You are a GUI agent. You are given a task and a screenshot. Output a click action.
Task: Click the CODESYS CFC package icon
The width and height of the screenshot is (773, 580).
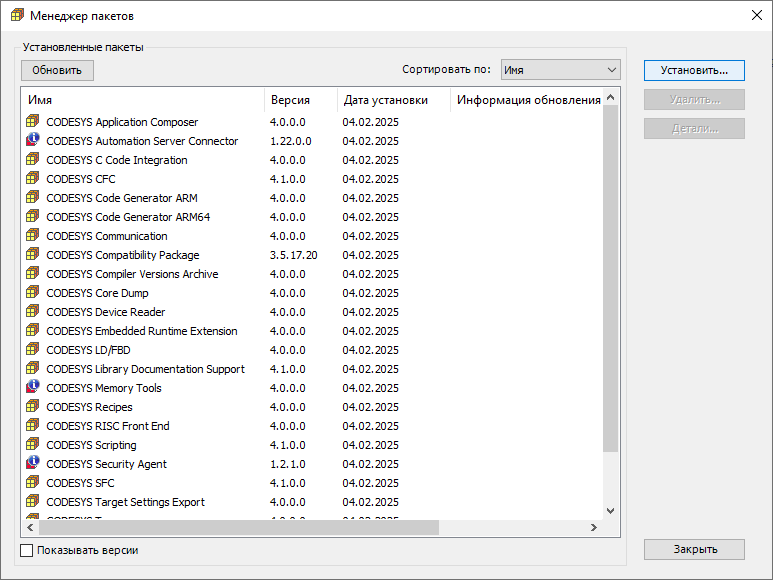(33, 179)
